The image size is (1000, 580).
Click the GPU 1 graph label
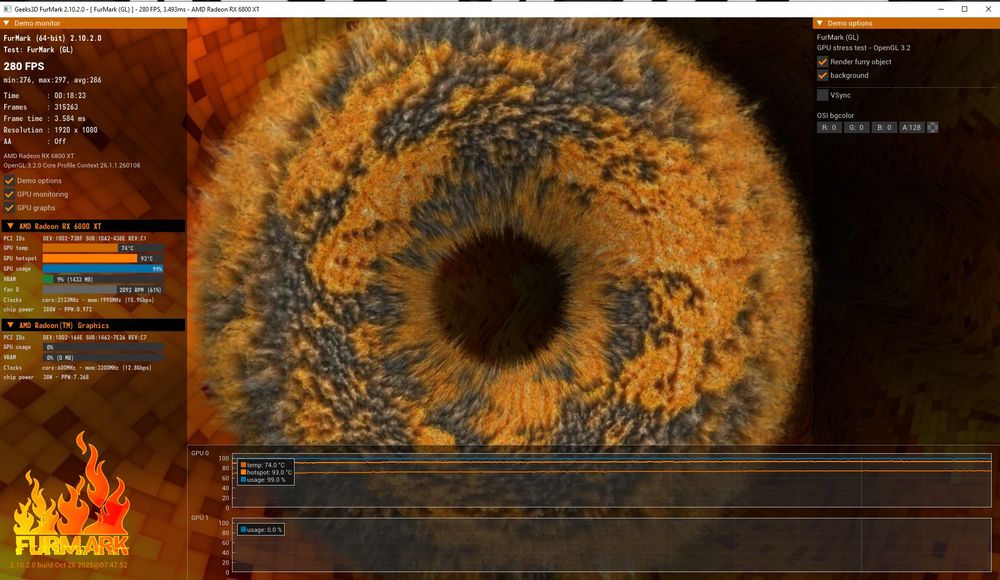(200, 517)
